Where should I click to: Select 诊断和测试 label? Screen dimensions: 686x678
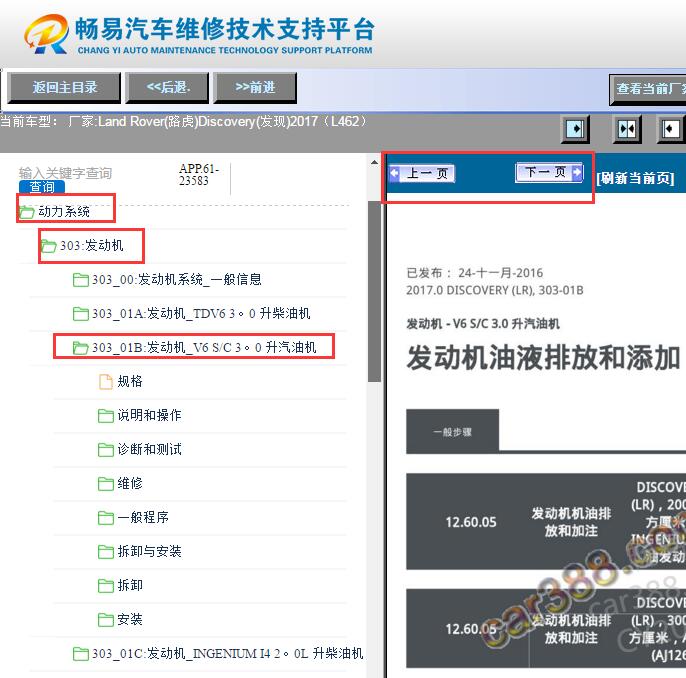click(x=149, y=450)
